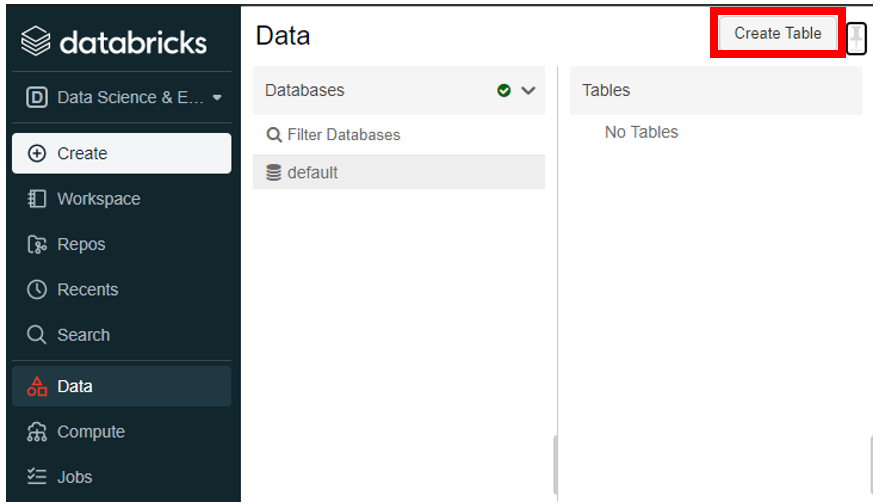Open Compute from the sidebar

(121, 432)
